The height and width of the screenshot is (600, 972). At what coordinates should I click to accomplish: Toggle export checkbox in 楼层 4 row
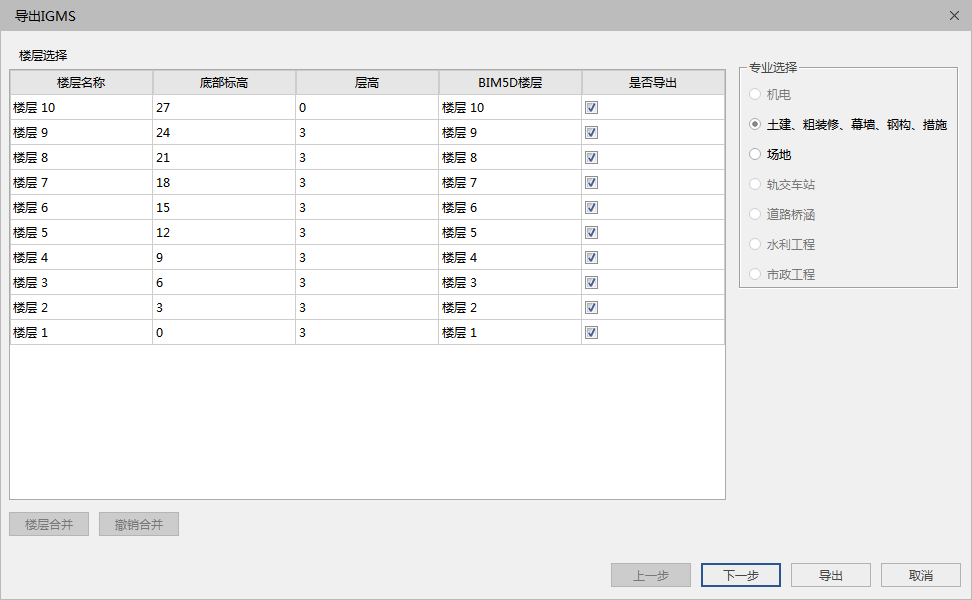coord(591,258)
